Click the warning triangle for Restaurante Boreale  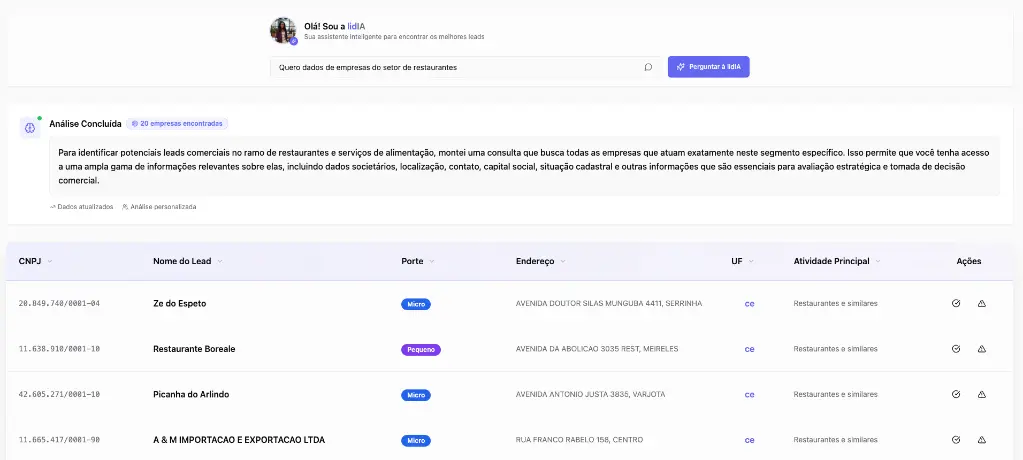pyautogui.click(x=981, y=349)
